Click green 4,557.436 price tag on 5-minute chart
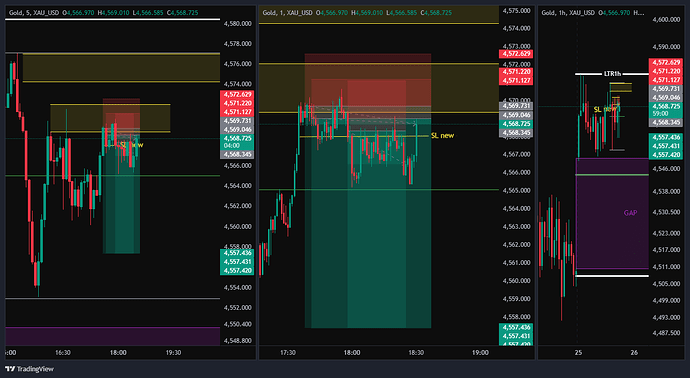This screenshot has width=690, height=378. click(x=237, y=253)
